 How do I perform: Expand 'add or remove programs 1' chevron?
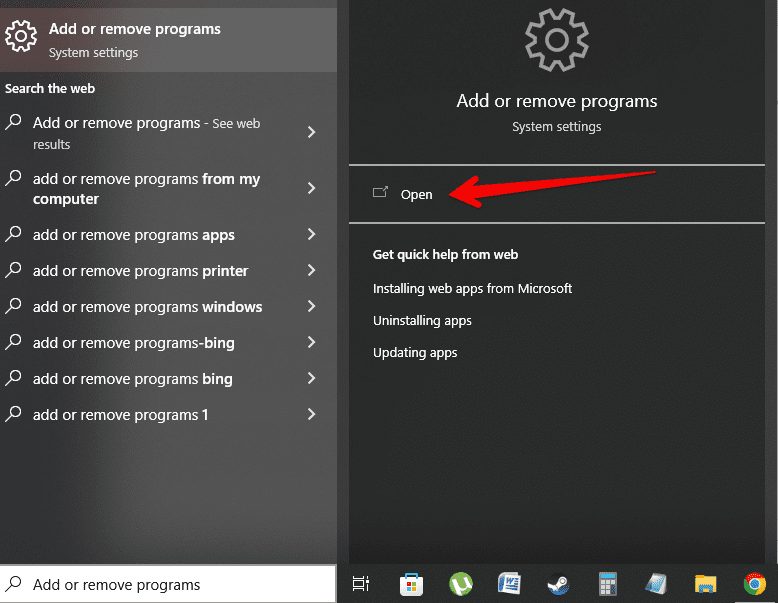click(311, 414)
